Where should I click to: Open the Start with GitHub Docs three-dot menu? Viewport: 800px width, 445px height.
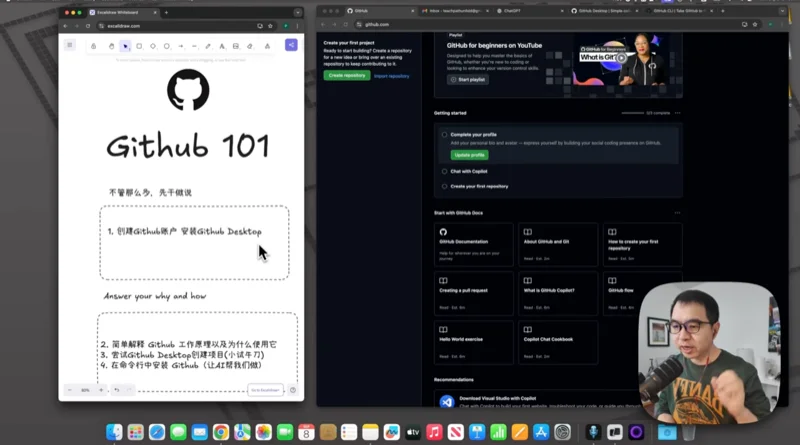[x=678, y=213]
